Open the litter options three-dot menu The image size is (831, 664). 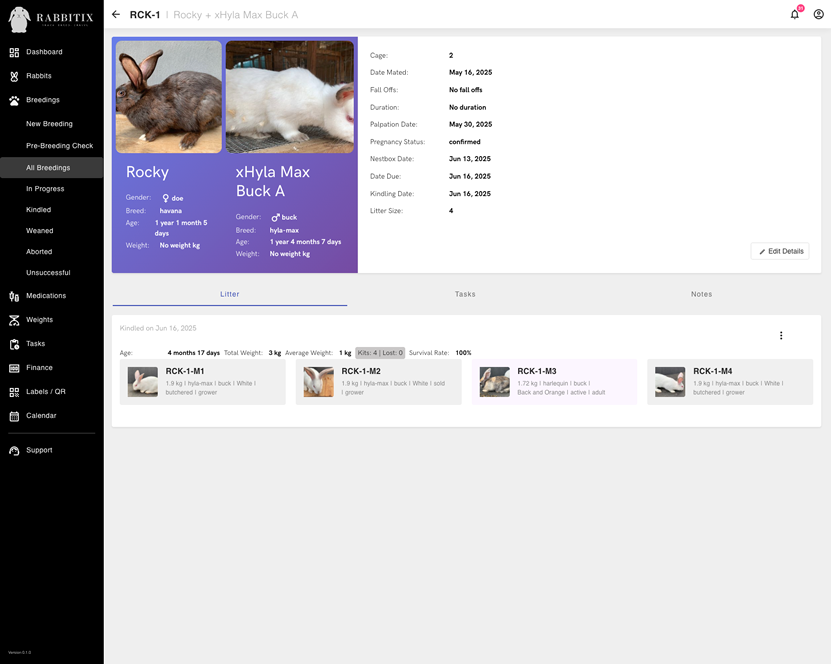(781, 335)
